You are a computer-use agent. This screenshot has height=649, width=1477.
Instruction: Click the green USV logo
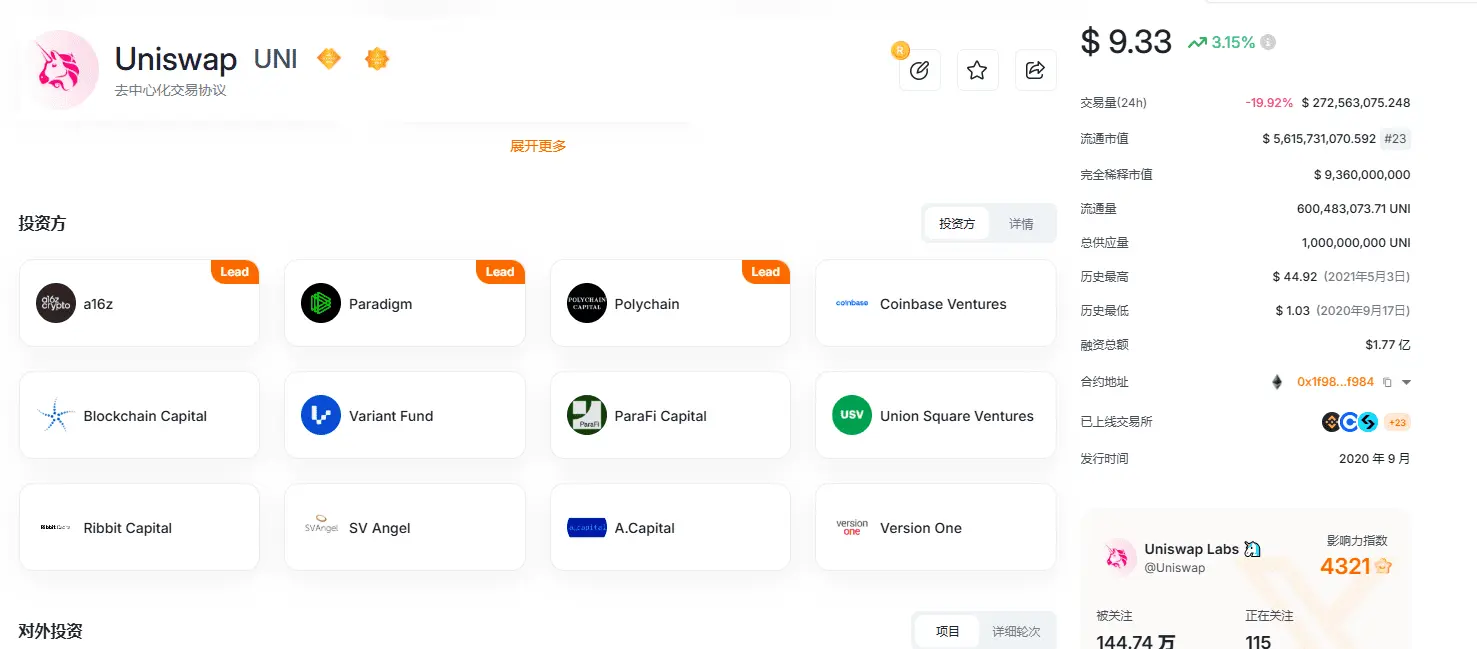[x=852, y=415]
